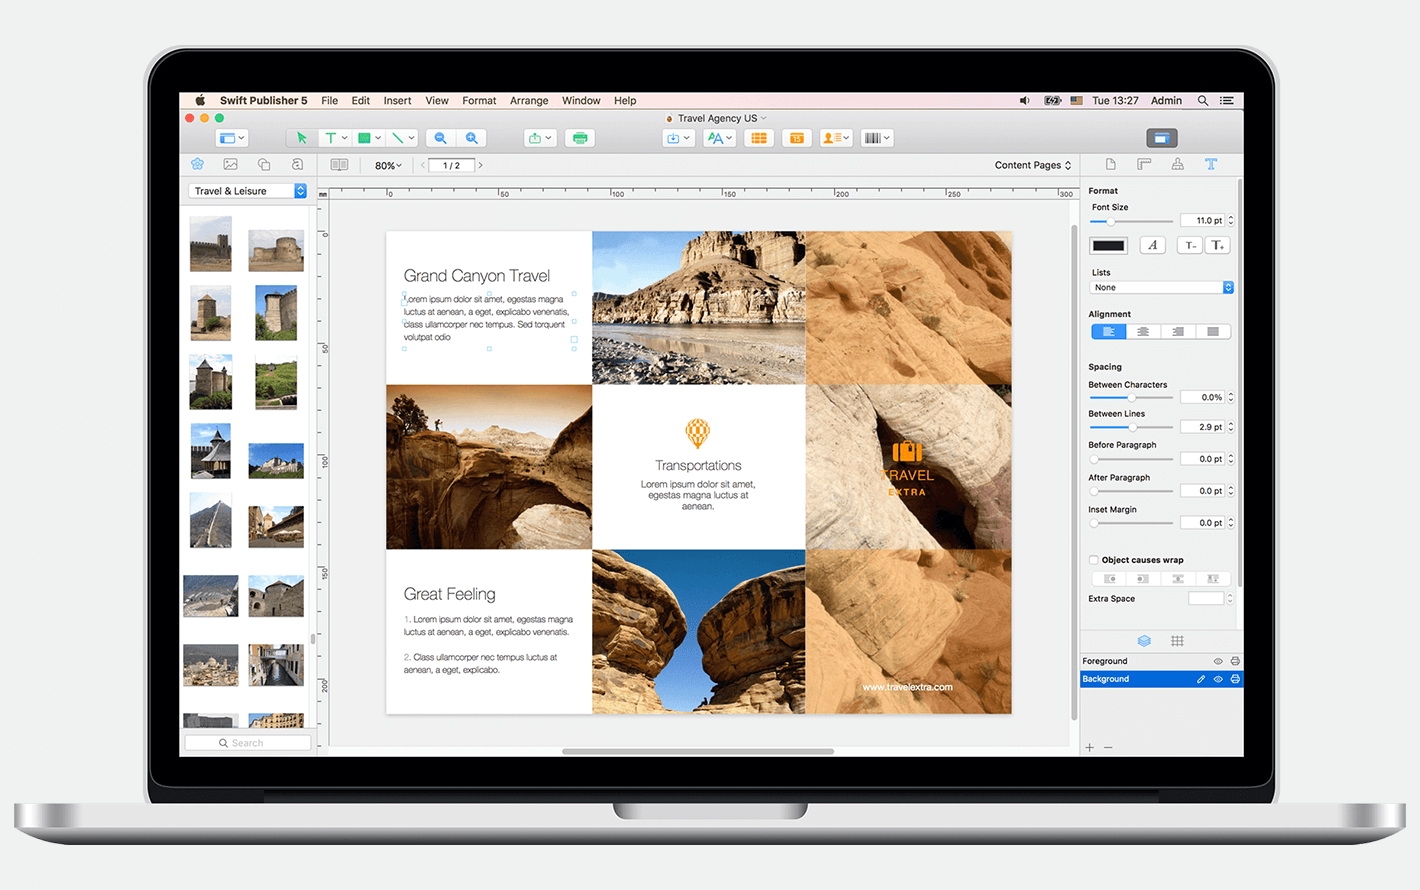The image size is (1420, 890).
Task: Open the Apple menu
Action: coord(200,101)
